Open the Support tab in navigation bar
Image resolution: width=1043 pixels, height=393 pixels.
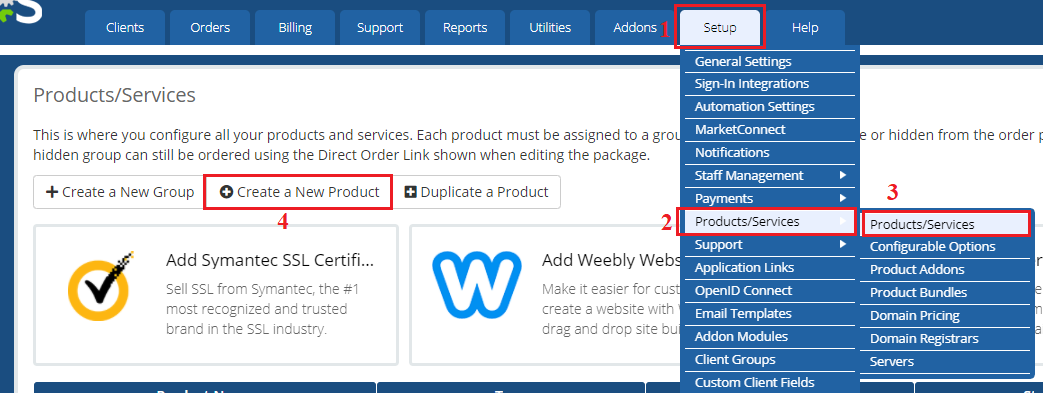(x=380, y=27)
